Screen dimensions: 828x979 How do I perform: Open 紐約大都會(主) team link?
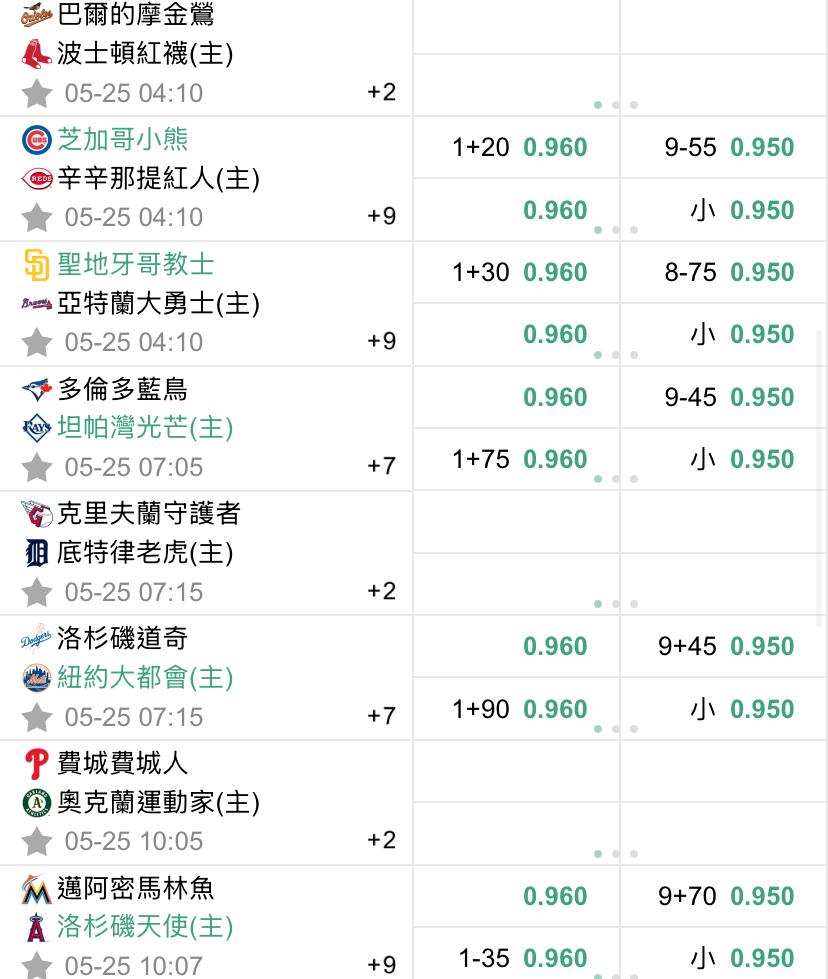145,677
